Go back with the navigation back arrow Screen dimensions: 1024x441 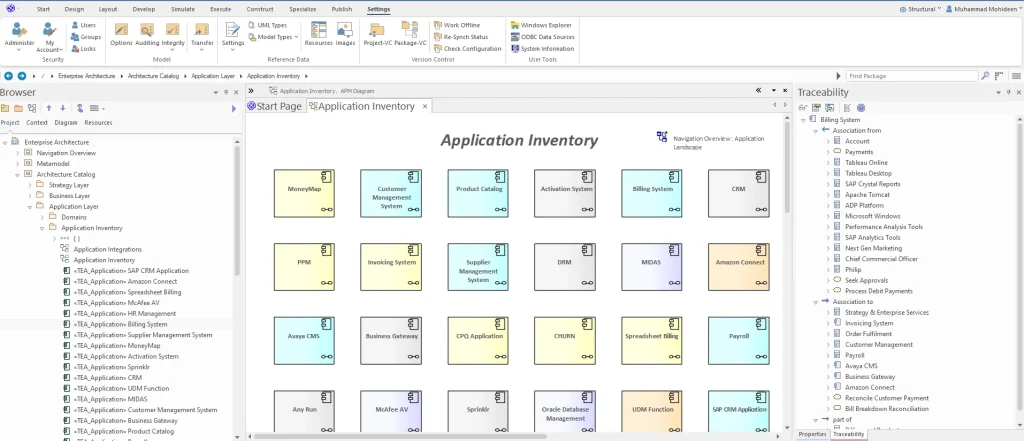click(x=8, y=76)
